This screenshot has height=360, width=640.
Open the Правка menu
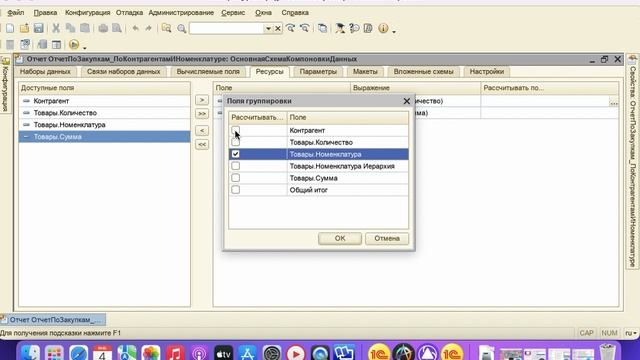45,13
